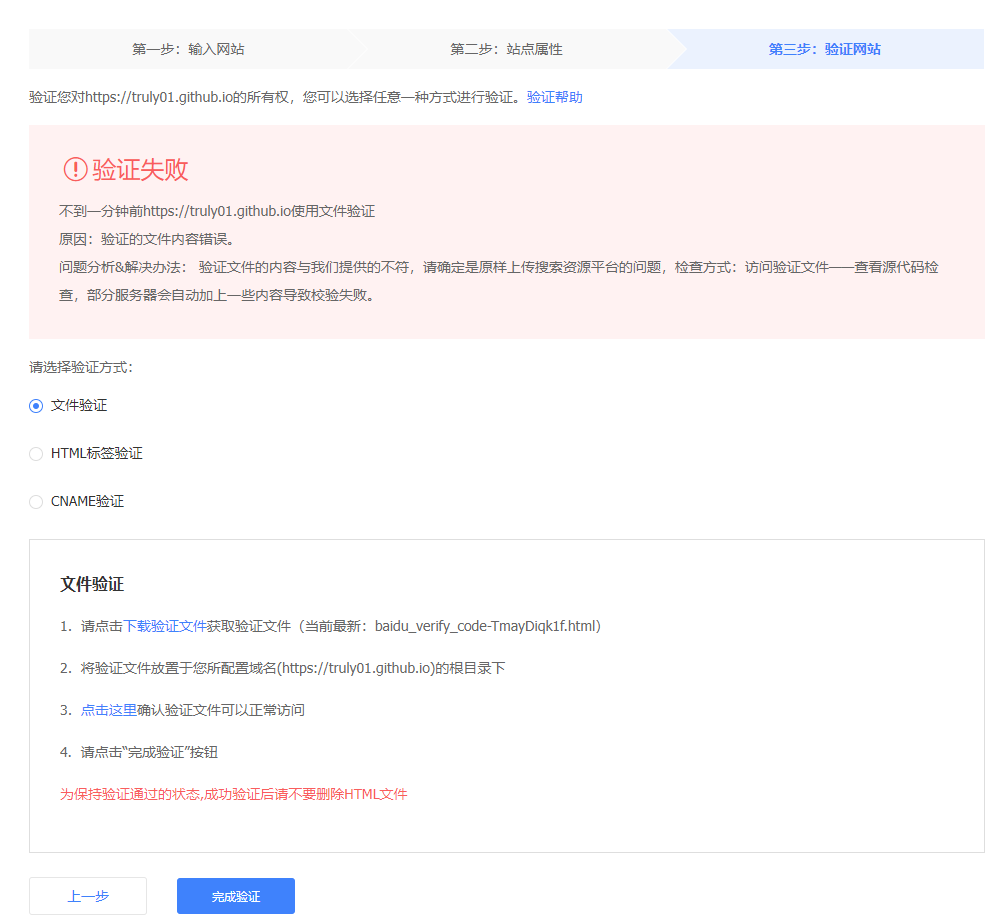The height and width of the screenshot is (915, 996).
Task: Click the baidu_verify_code filename text
Action: click(x=486, y=626)
